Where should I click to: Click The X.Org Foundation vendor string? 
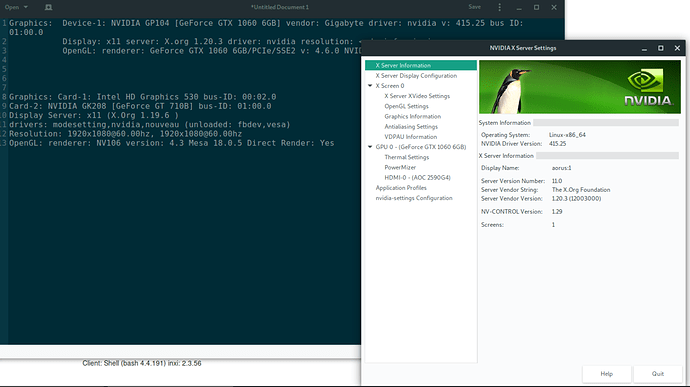[x=581, y=190]
